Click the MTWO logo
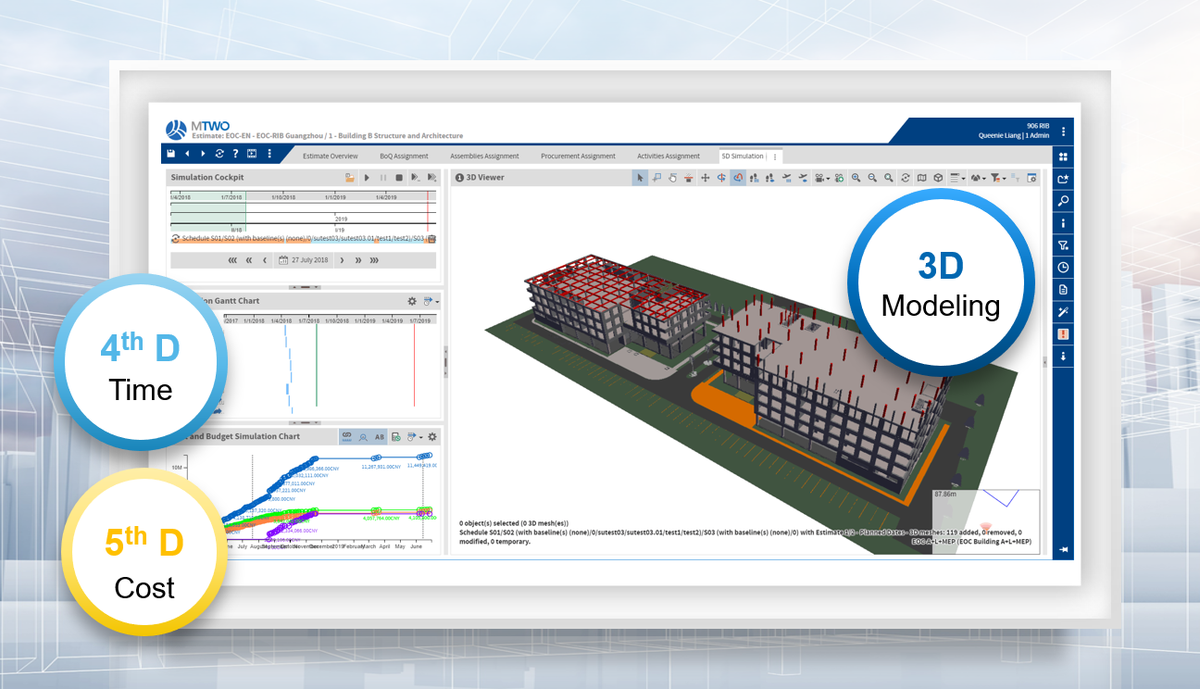This screenshot has height=689, width=1200. click(197, 128)
